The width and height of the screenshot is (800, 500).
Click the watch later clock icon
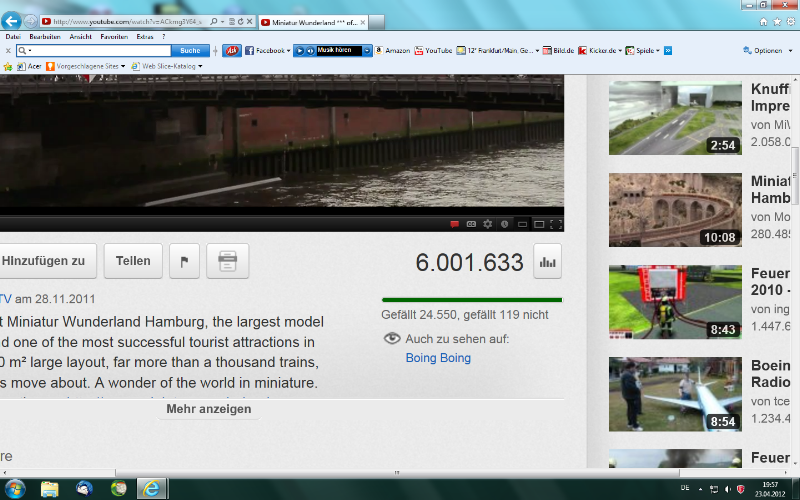[505, 223]
